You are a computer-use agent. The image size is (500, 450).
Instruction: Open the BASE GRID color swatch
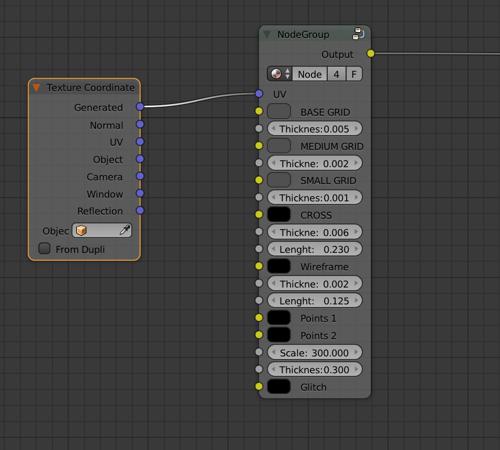(x=279, y=111)
